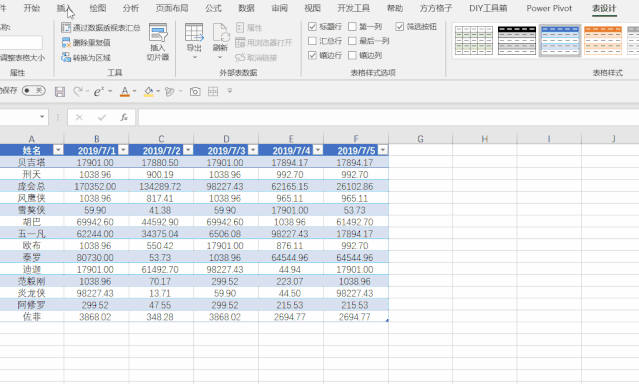Expand the Name Box dropdown arrow

coord(42,117)
